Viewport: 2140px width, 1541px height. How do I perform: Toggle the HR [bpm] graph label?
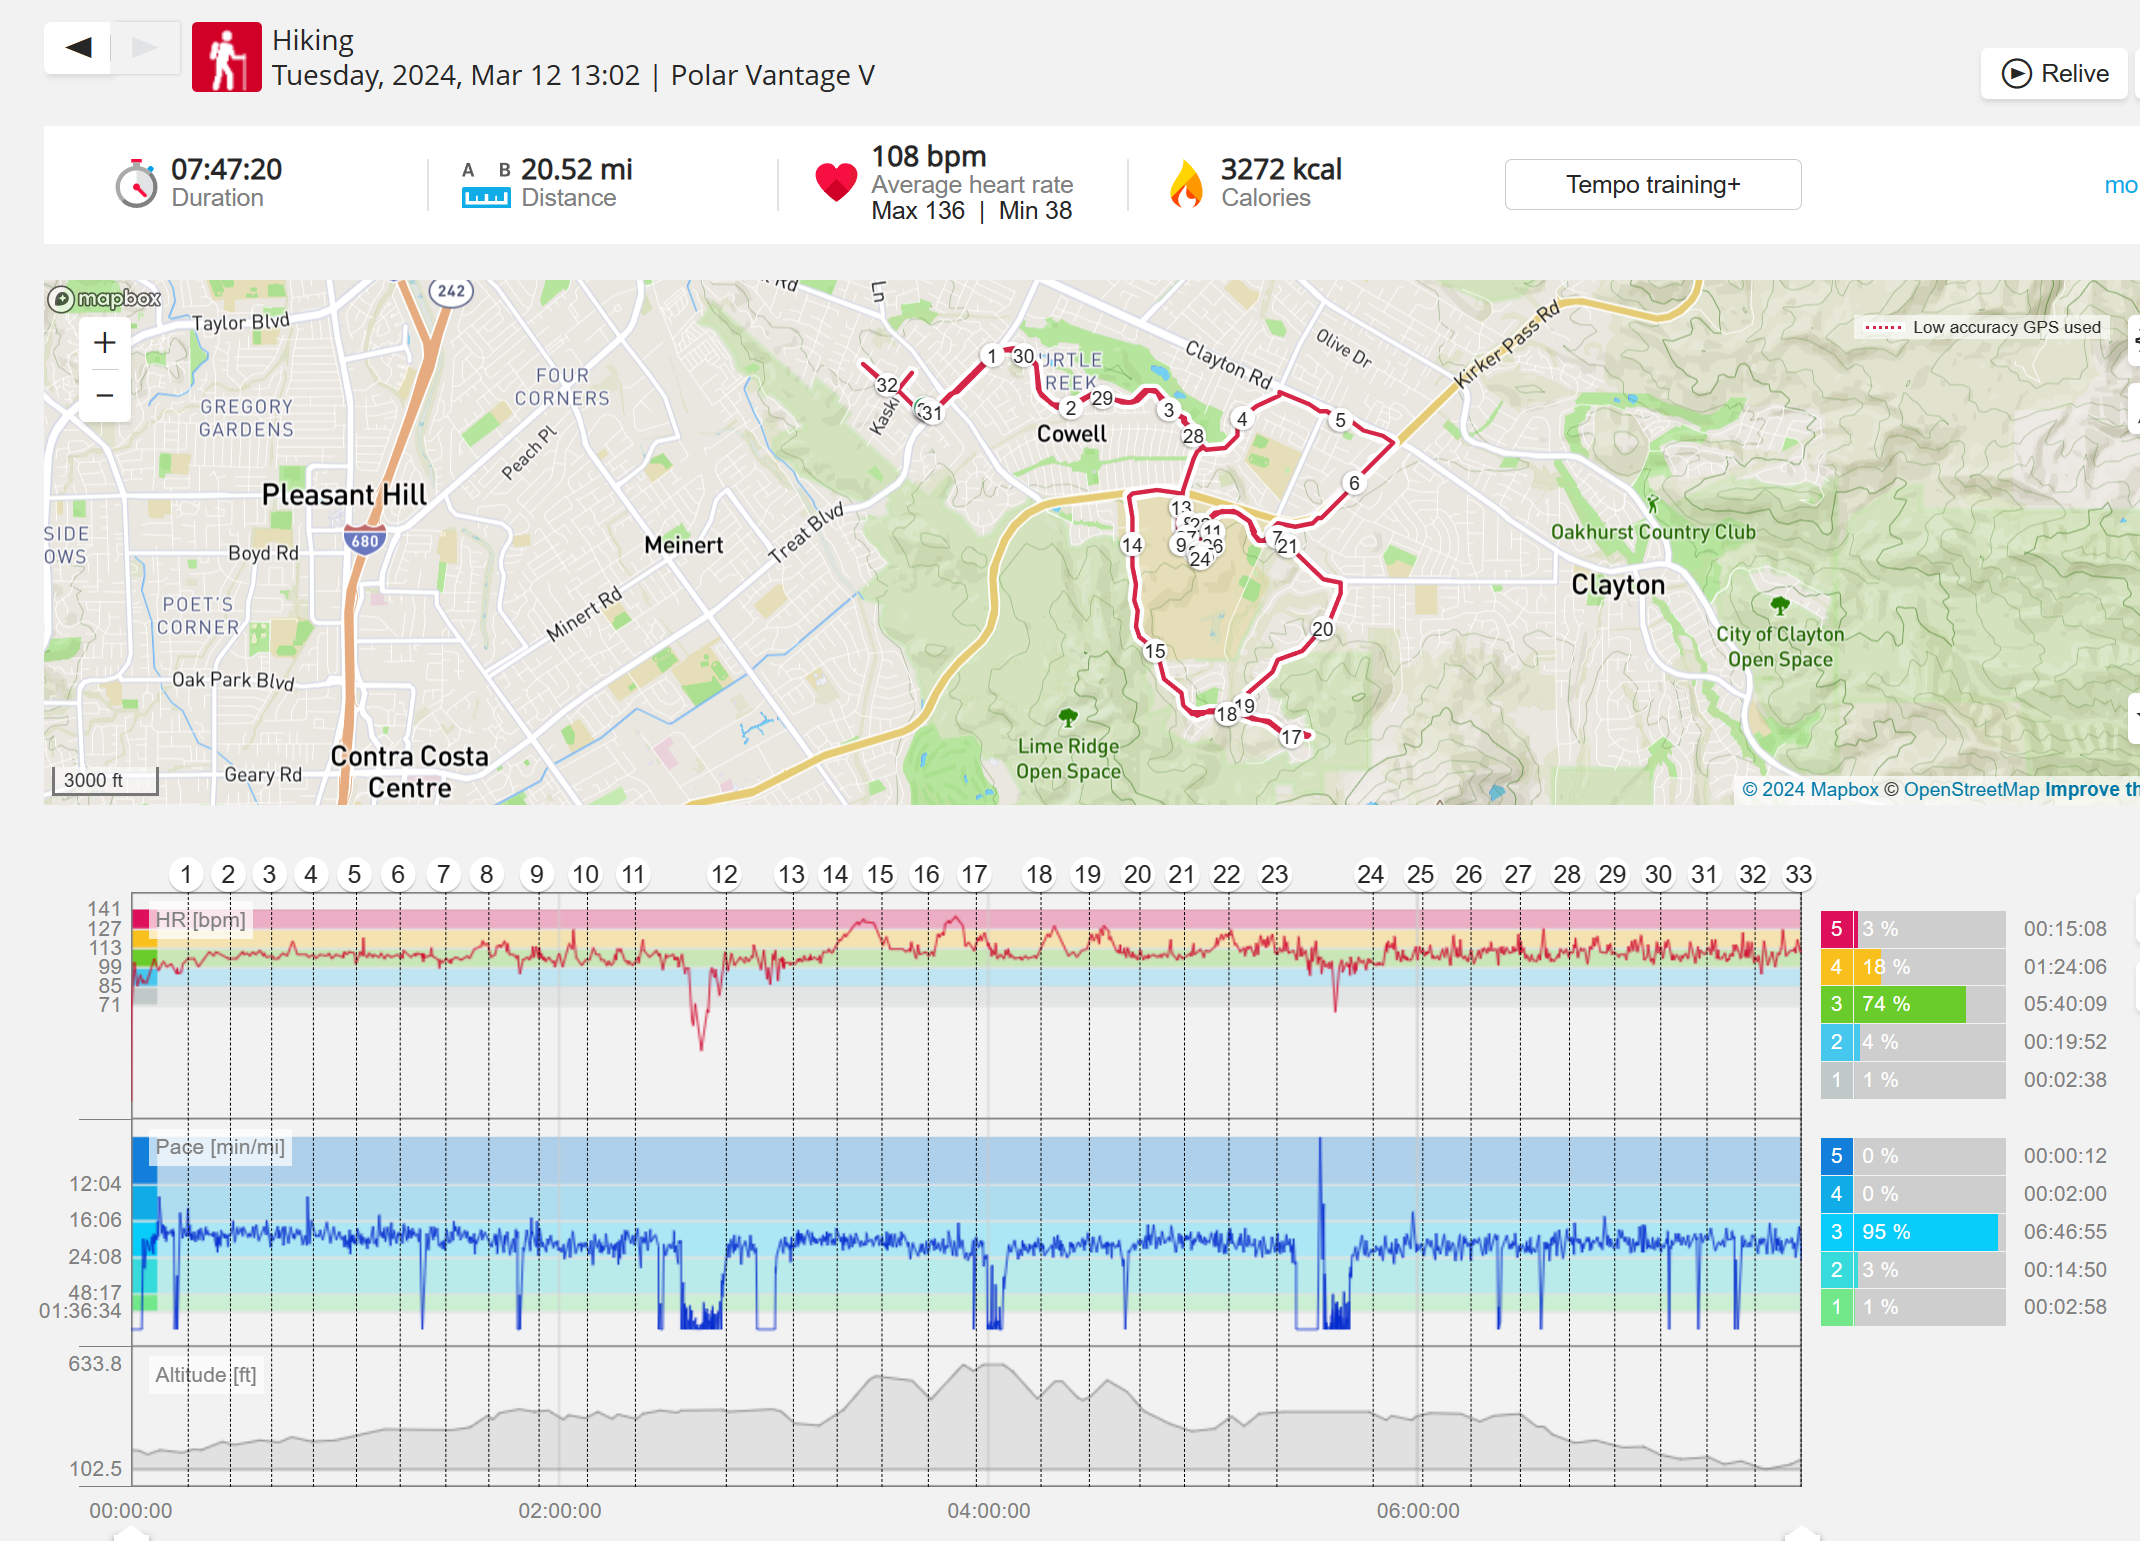coord(200,920)
